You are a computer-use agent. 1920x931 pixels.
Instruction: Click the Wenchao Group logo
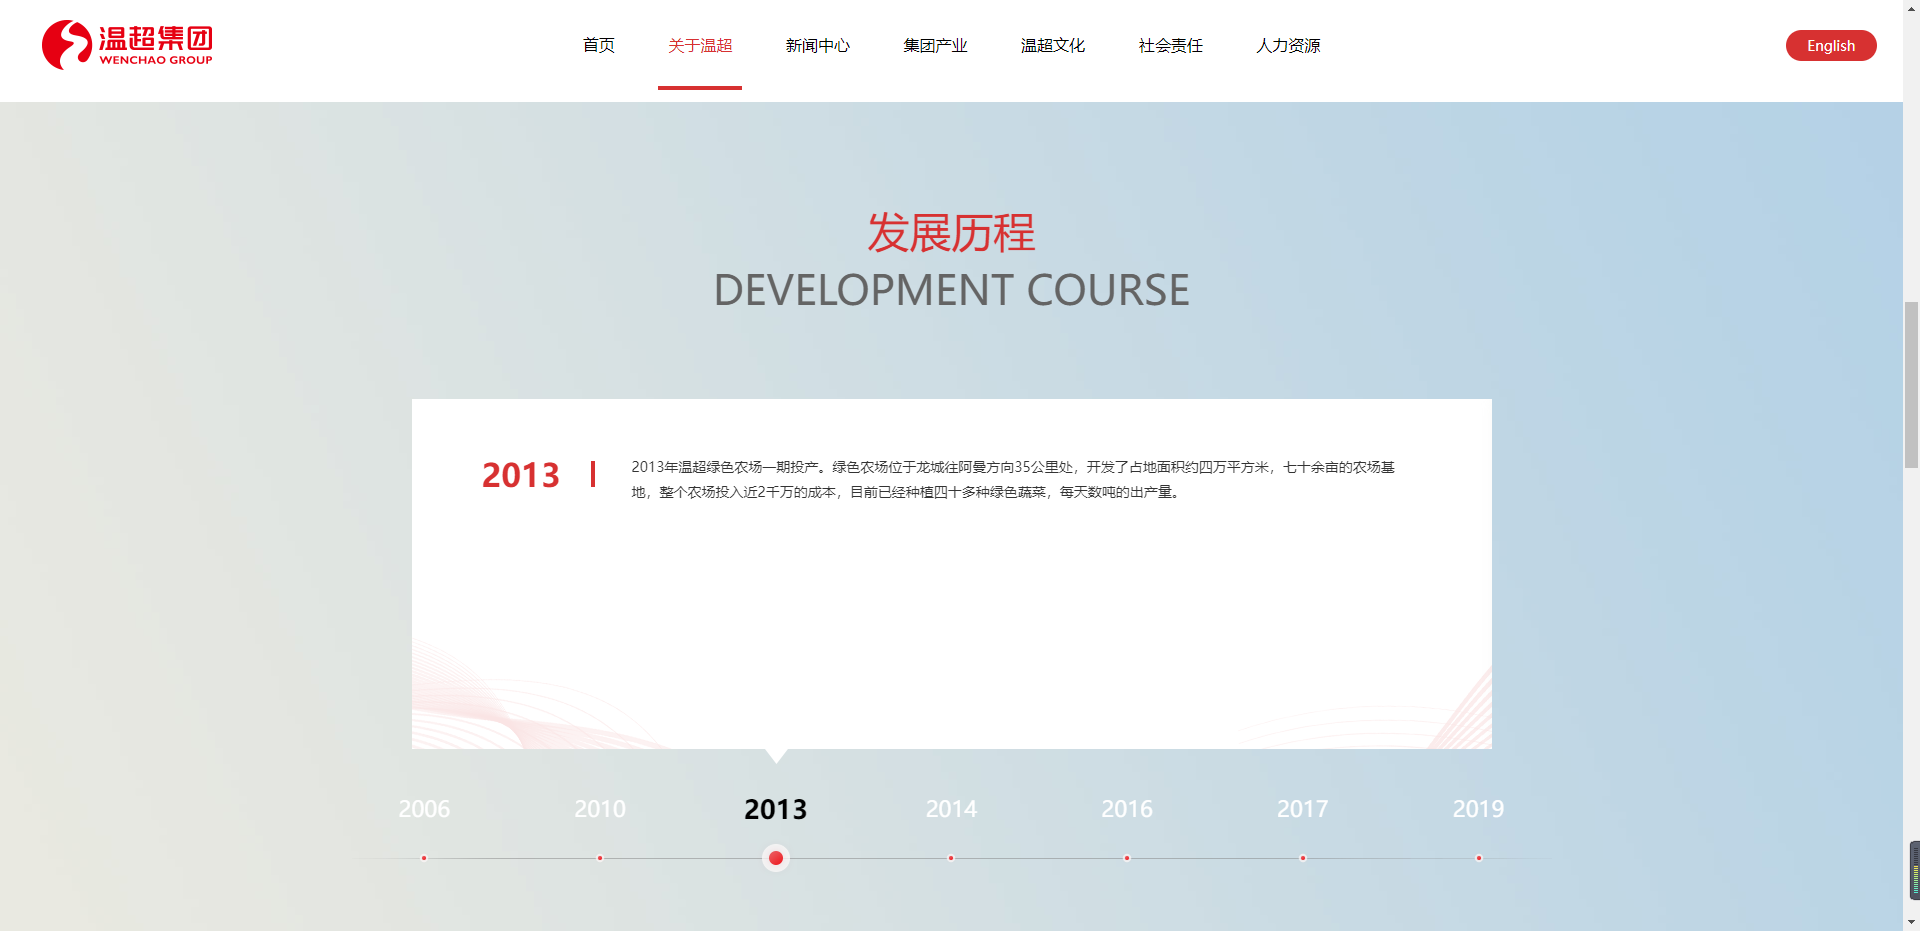pyautogui.click(x=127, y=45)
